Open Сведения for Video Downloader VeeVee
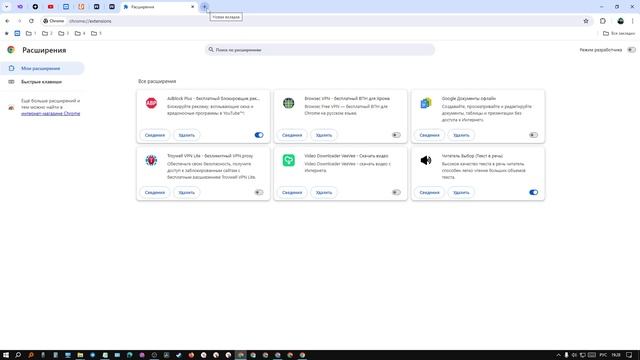The width and height of the screenshot is (640, 360). (292, 192)
